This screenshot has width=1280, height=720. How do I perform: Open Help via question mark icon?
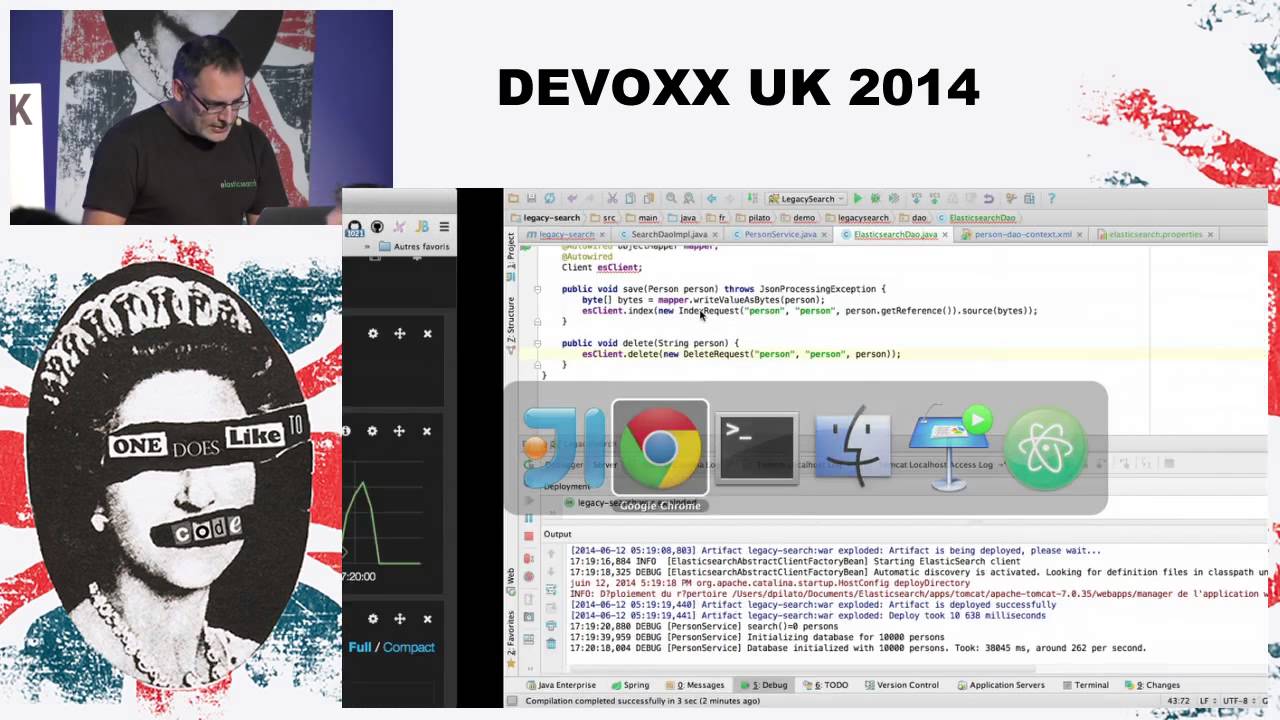click(x=1051, y=199)
